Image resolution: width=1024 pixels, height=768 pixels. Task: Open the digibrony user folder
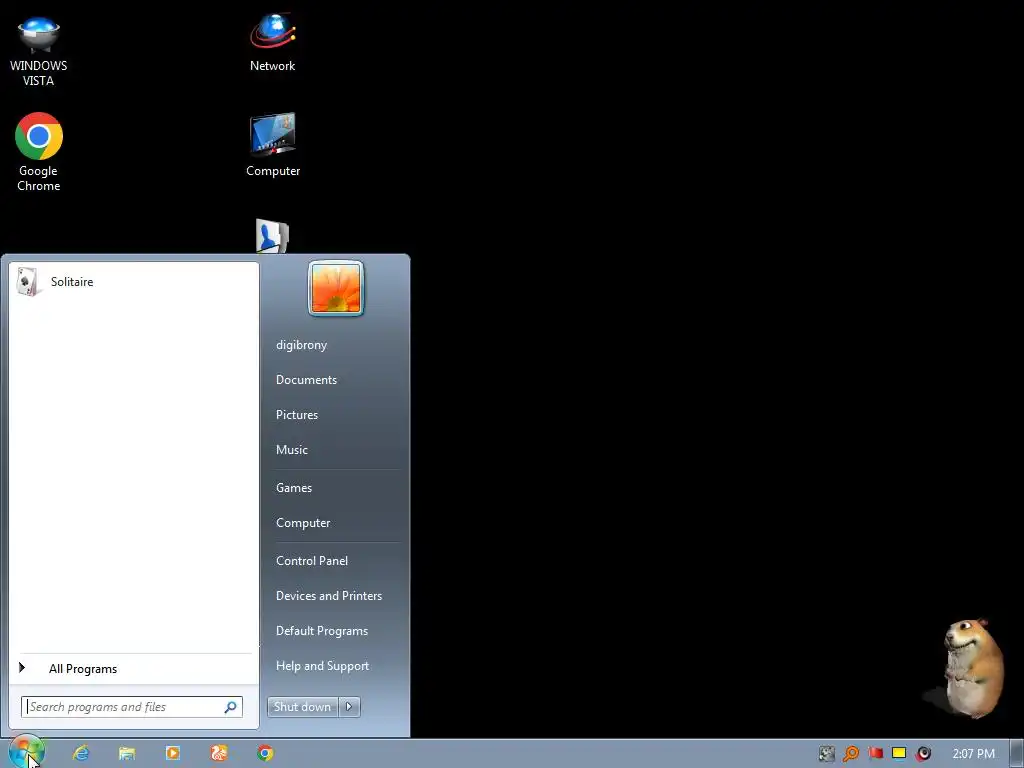[x=301, y=345]
